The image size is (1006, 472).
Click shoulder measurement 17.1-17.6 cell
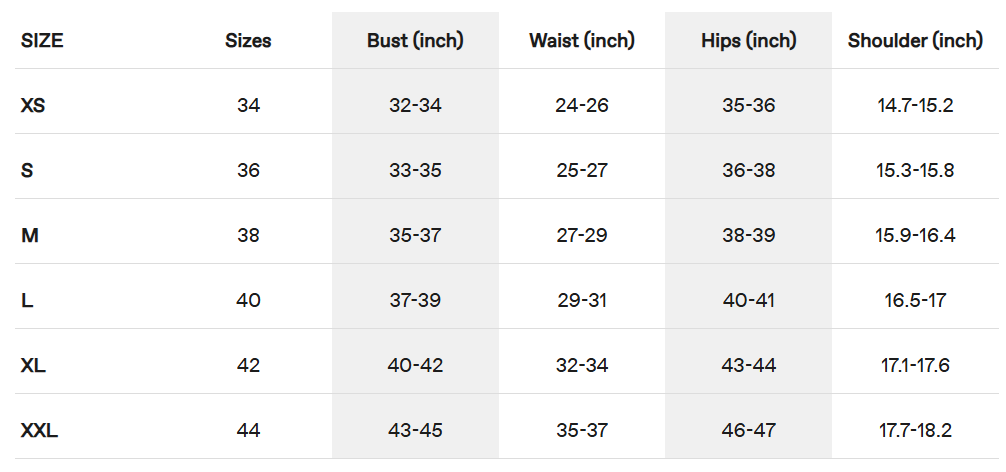pyautogui.click(x=915, y=365)
